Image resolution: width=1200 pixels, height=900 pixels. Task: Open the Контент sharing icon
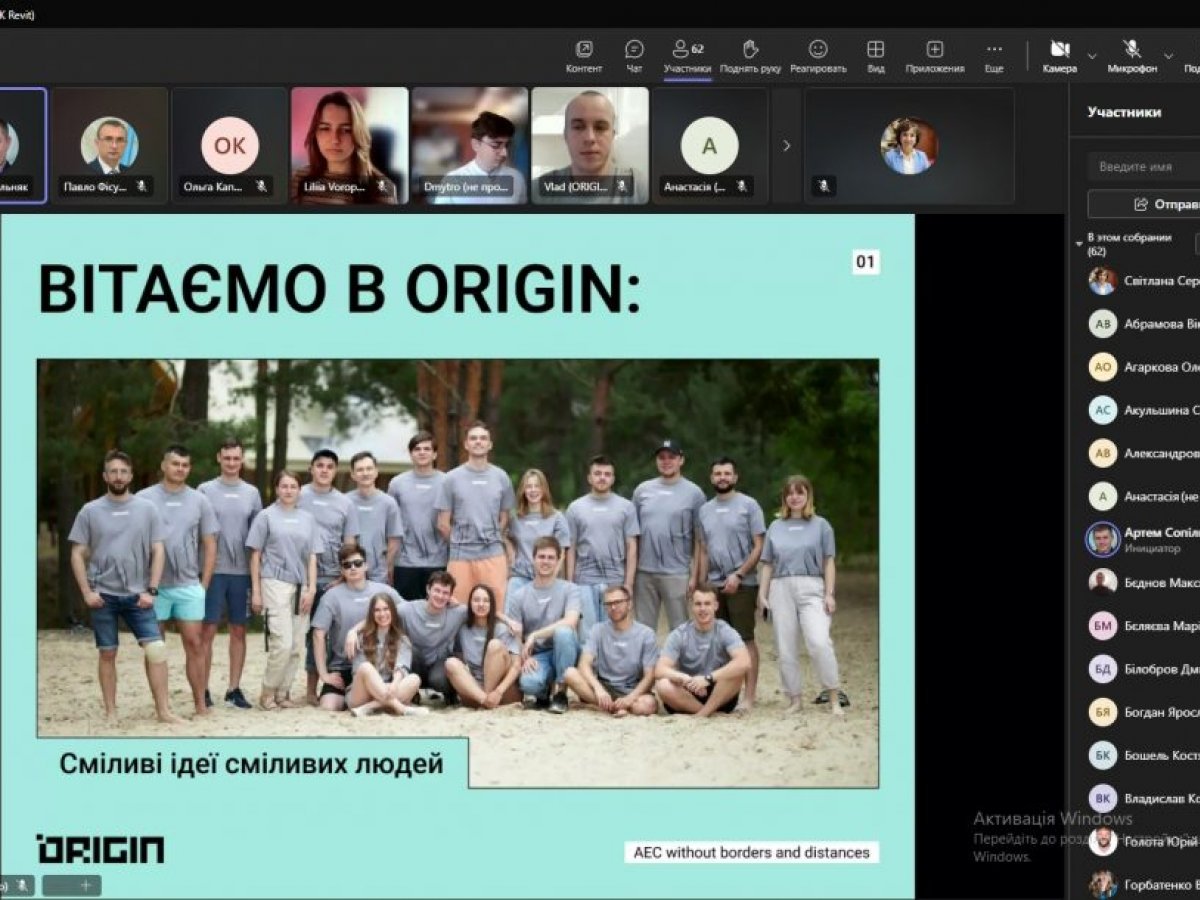point(584,56)
